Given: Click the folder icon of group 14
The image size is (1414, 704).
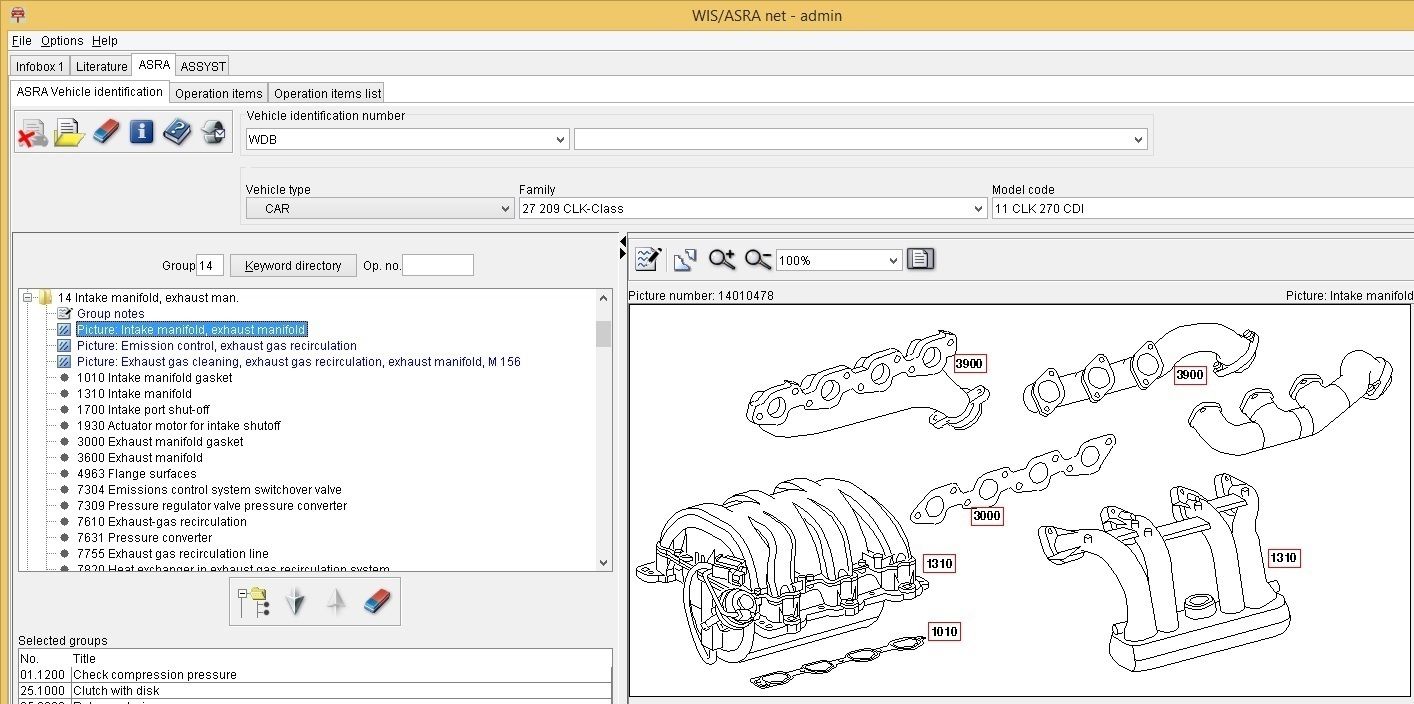Looking at the screenshot, I should pyautogui.click(x=46, y=297).
